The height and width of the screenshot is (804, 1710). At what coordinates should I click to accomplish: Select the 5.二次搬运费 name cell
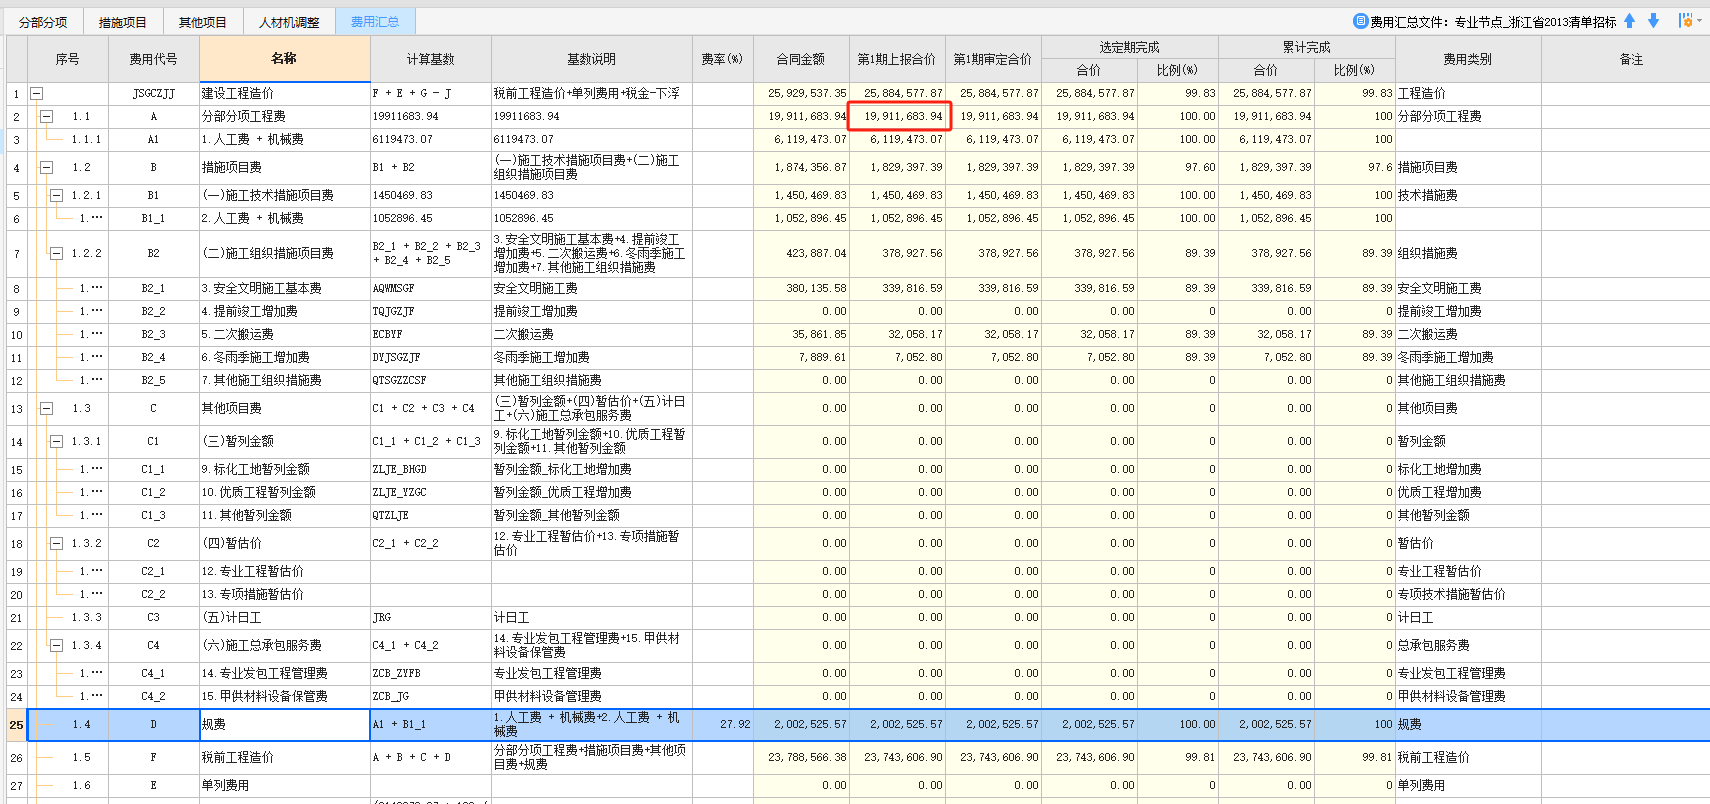pyautogui.click(x=285, y=334)
